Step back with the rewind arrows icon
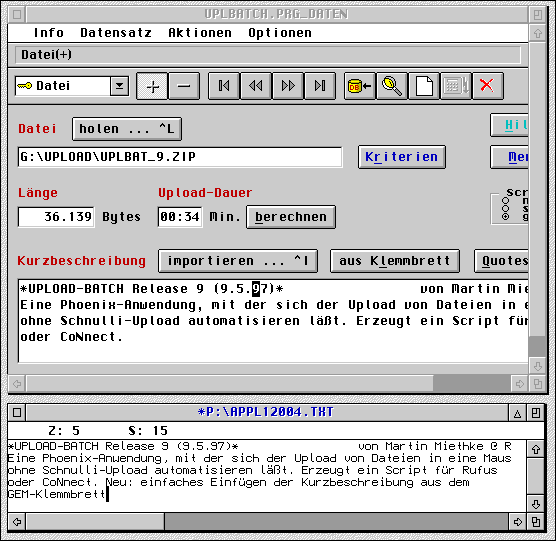The width and height of the screenshot is (556, 541). (x=256, y=86)
